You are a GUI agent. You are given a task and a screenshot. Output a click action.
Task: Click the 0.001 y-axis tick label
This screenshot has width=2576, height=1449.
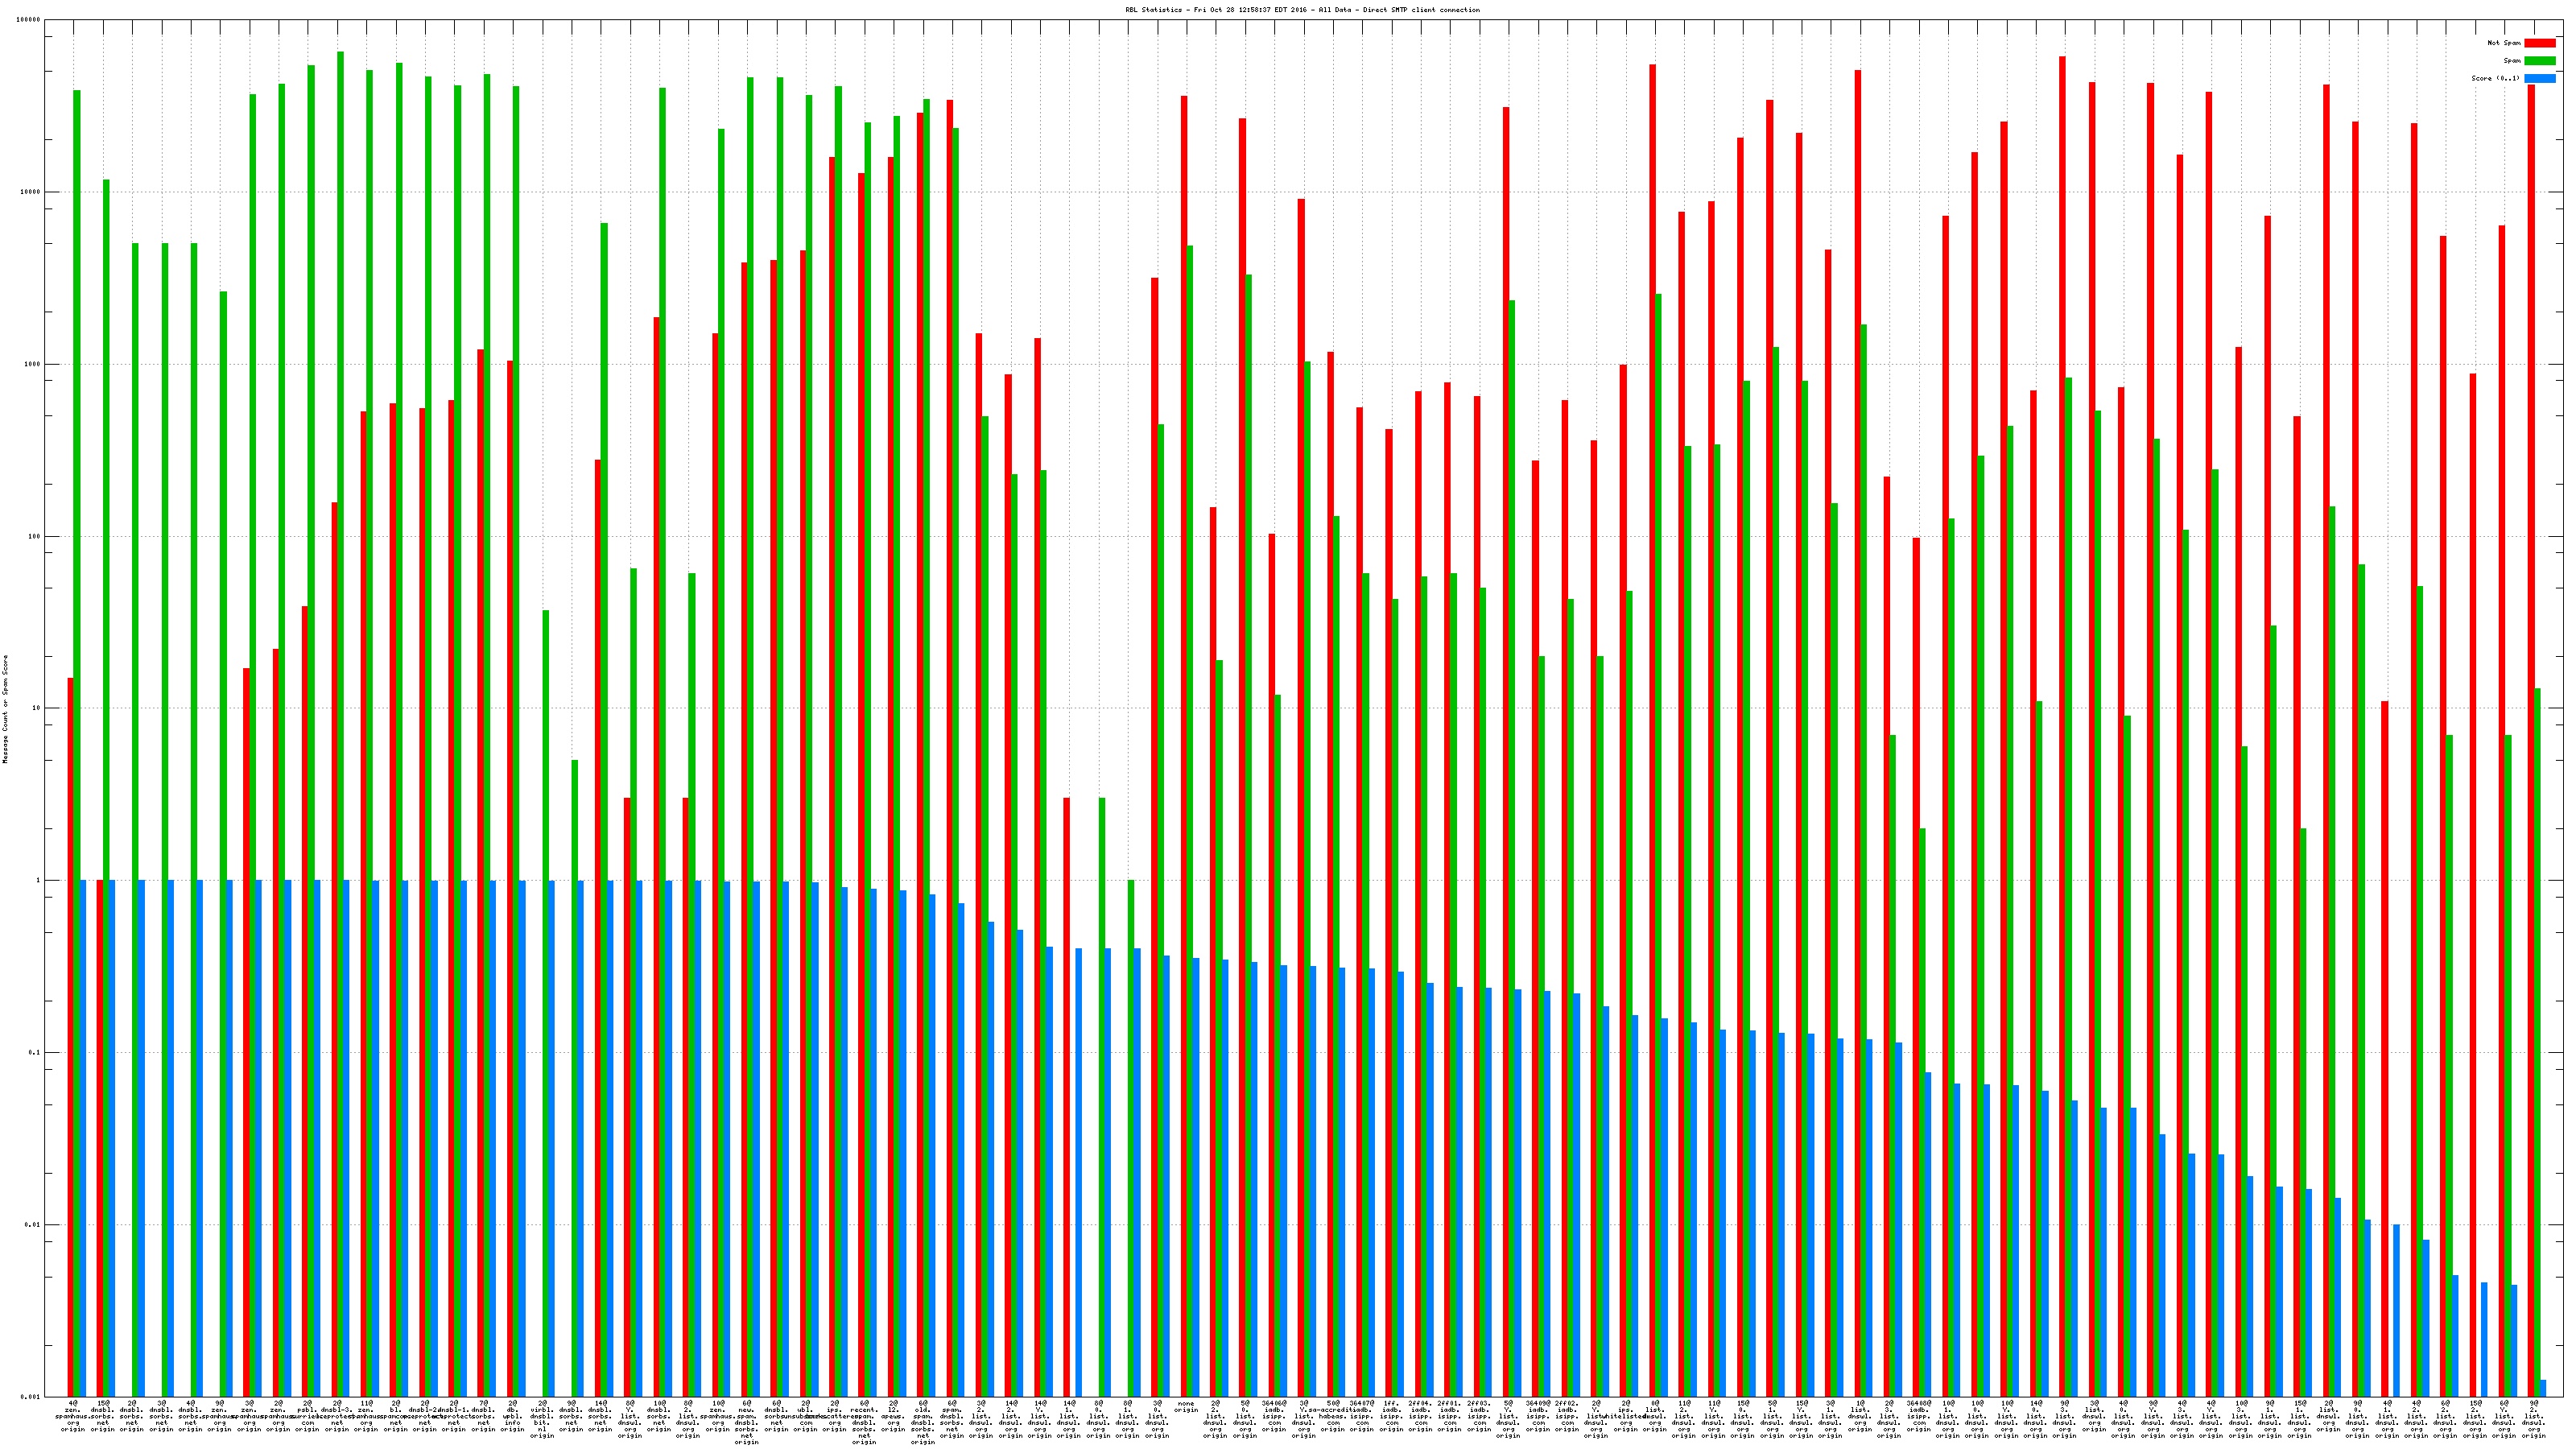pos(31,1397)
